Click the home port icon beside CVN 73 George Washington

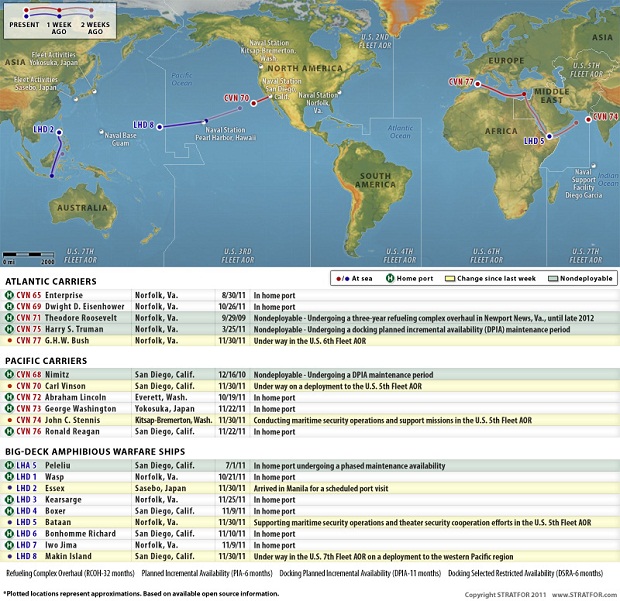9,408
